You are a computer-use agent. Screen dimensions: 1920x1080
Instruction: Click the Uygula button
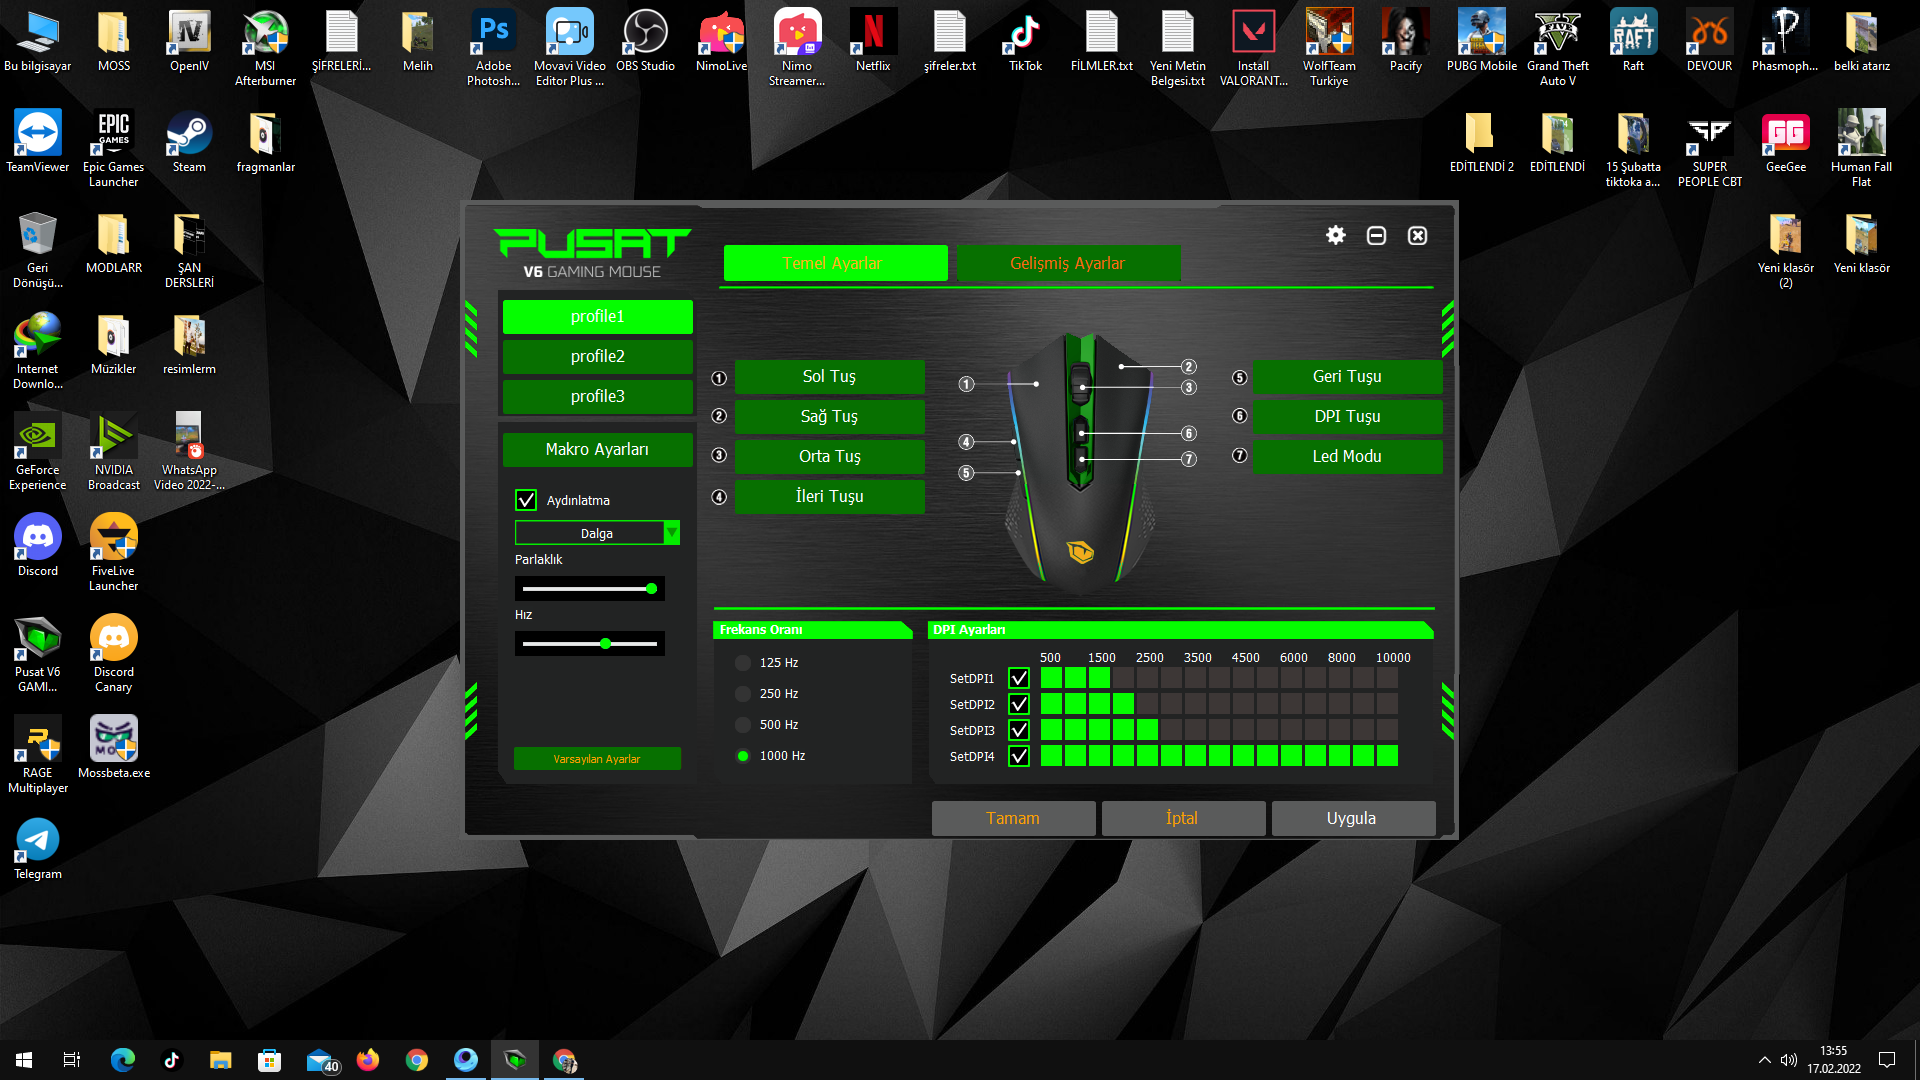[x=1353, y=818]
